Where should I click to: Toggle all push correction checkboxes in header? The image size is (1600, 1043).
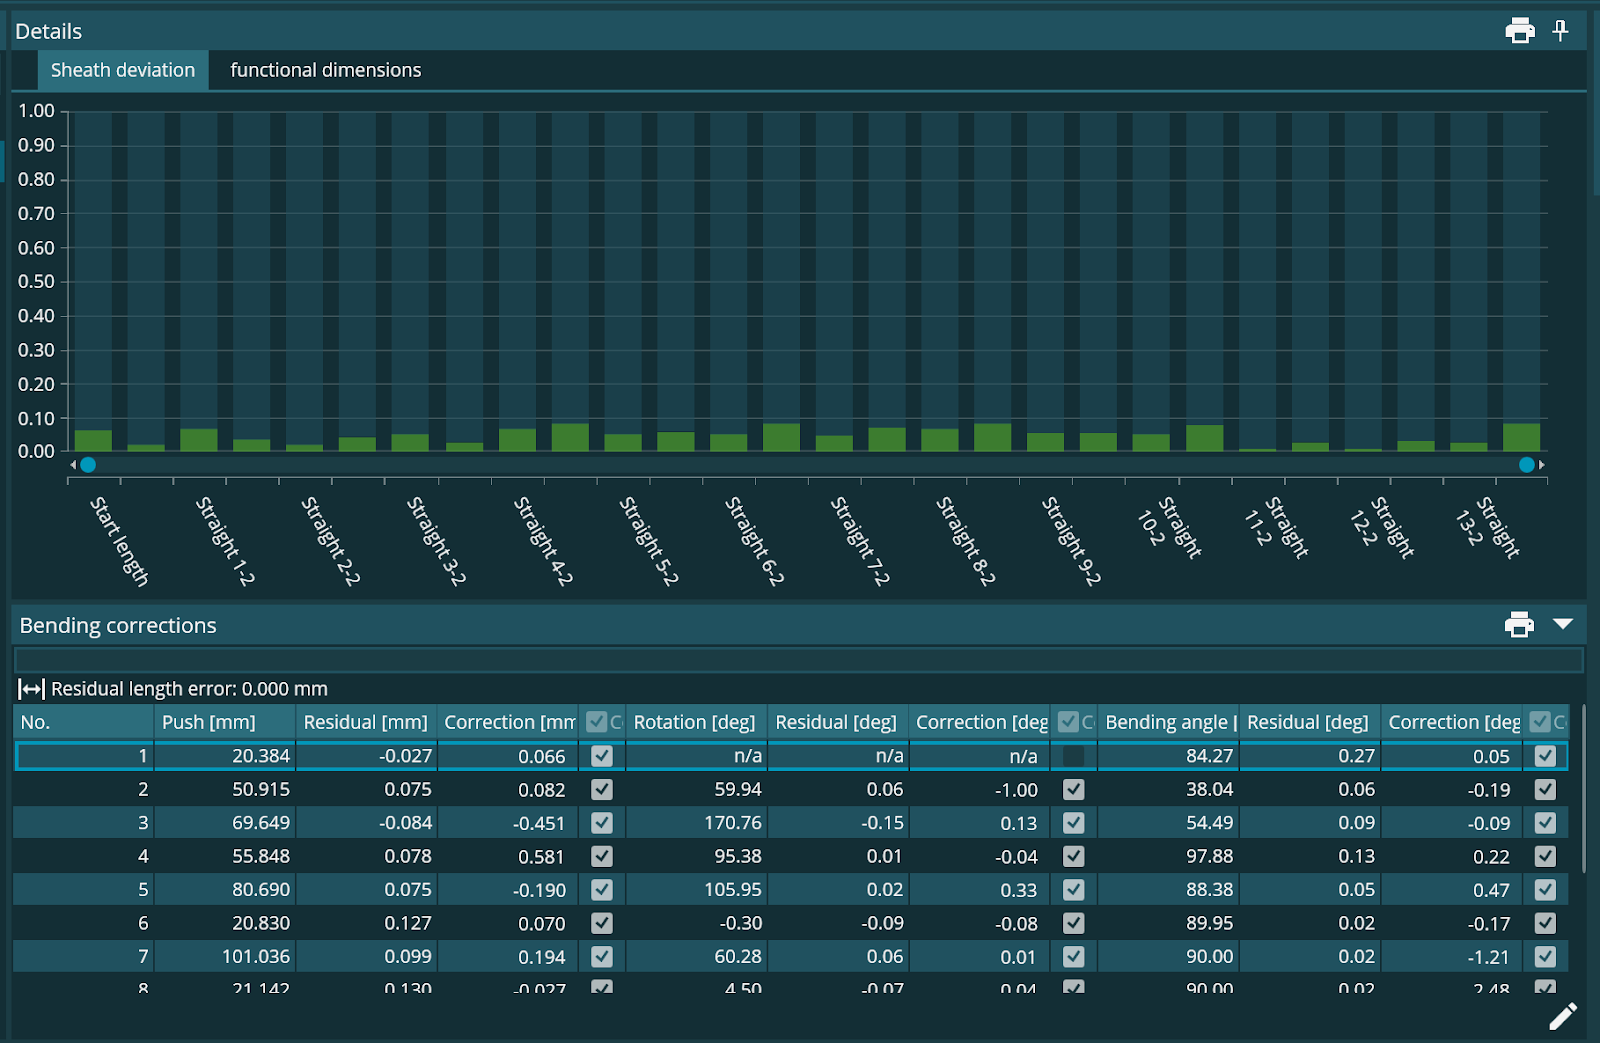click(x=597, y=722)
